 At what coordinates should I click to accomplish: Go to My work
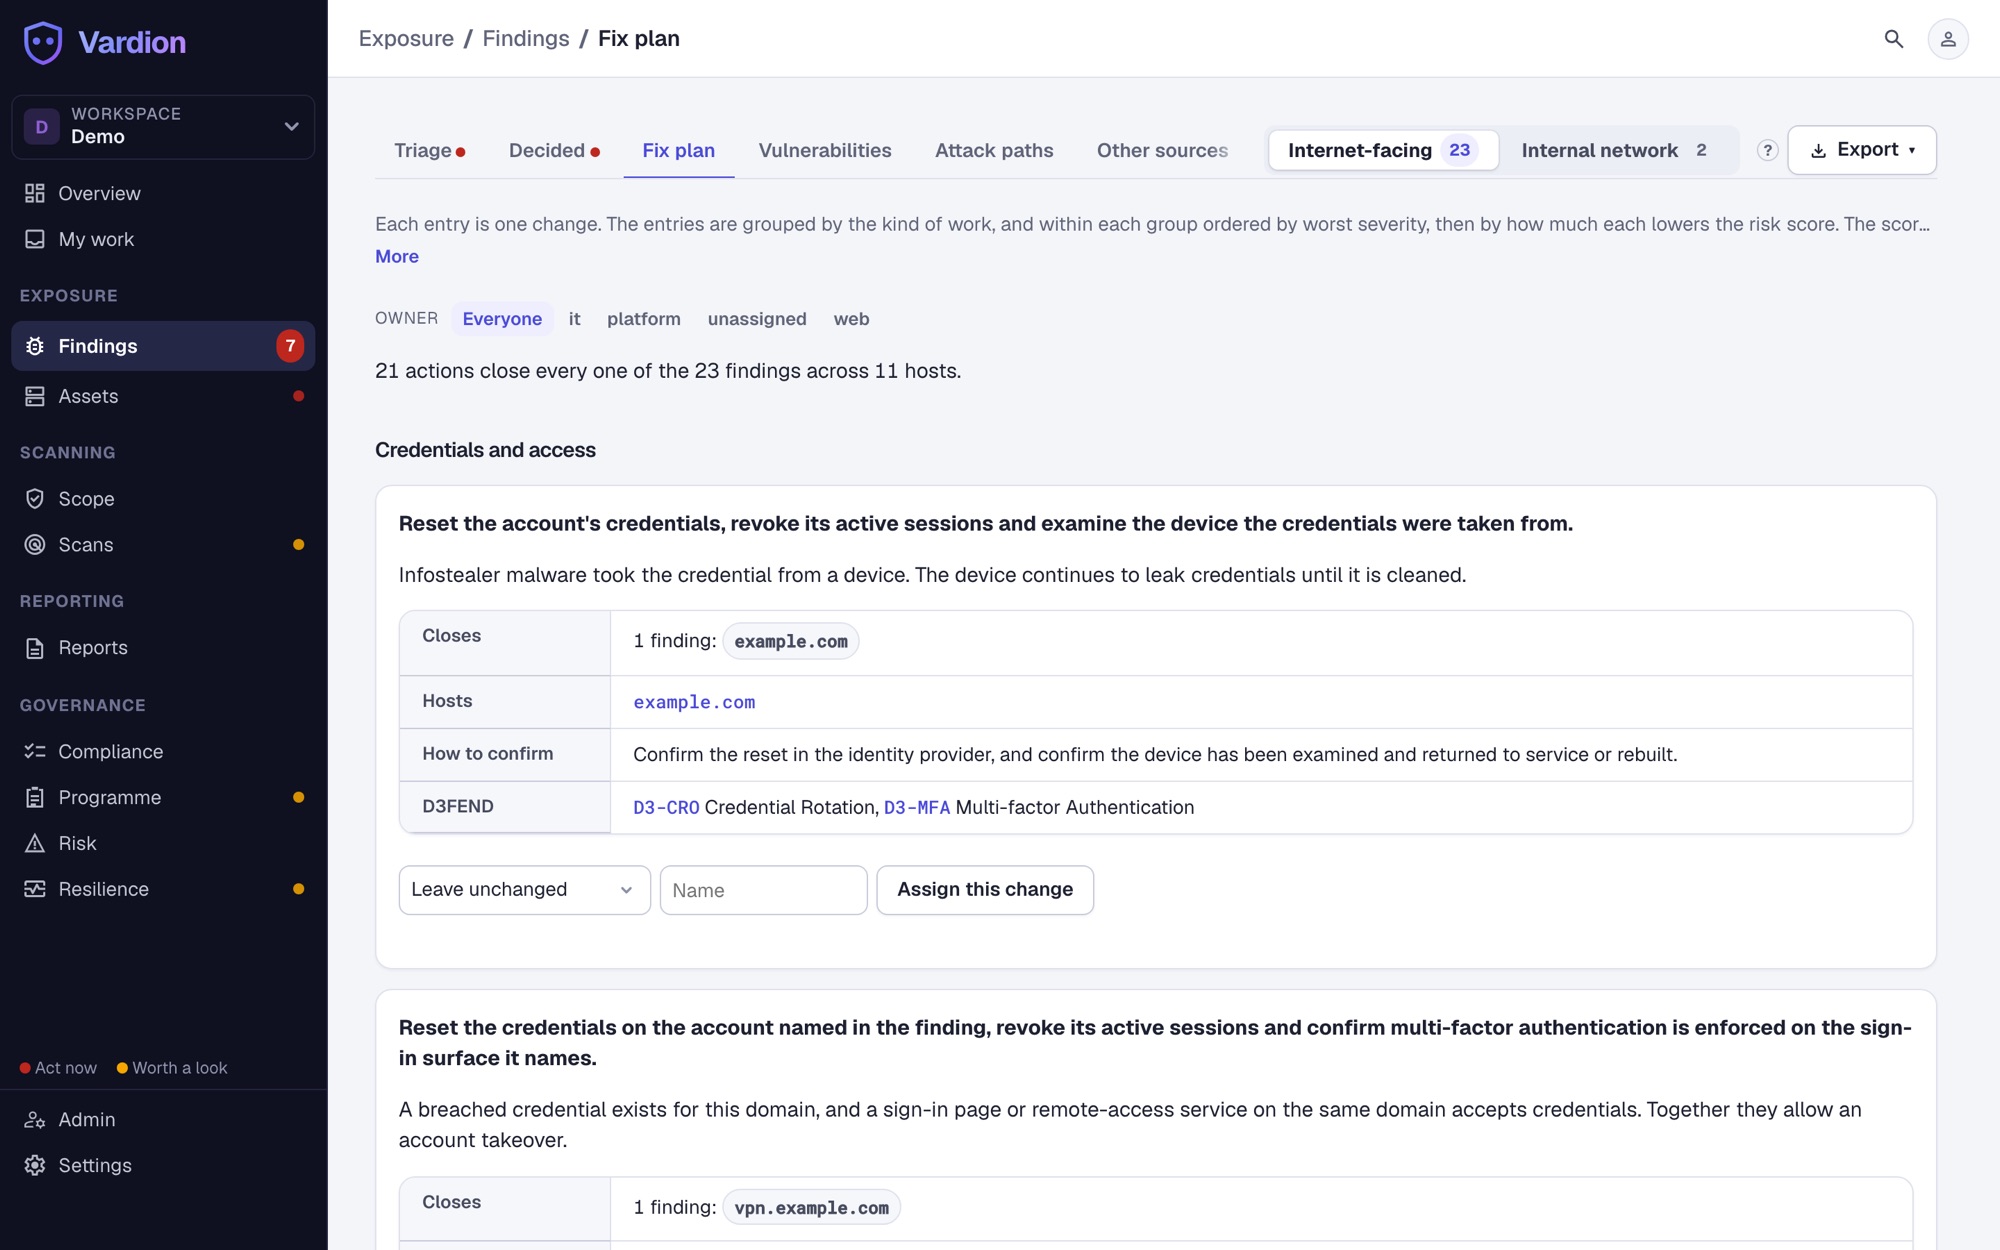click(x=163, y=239)
